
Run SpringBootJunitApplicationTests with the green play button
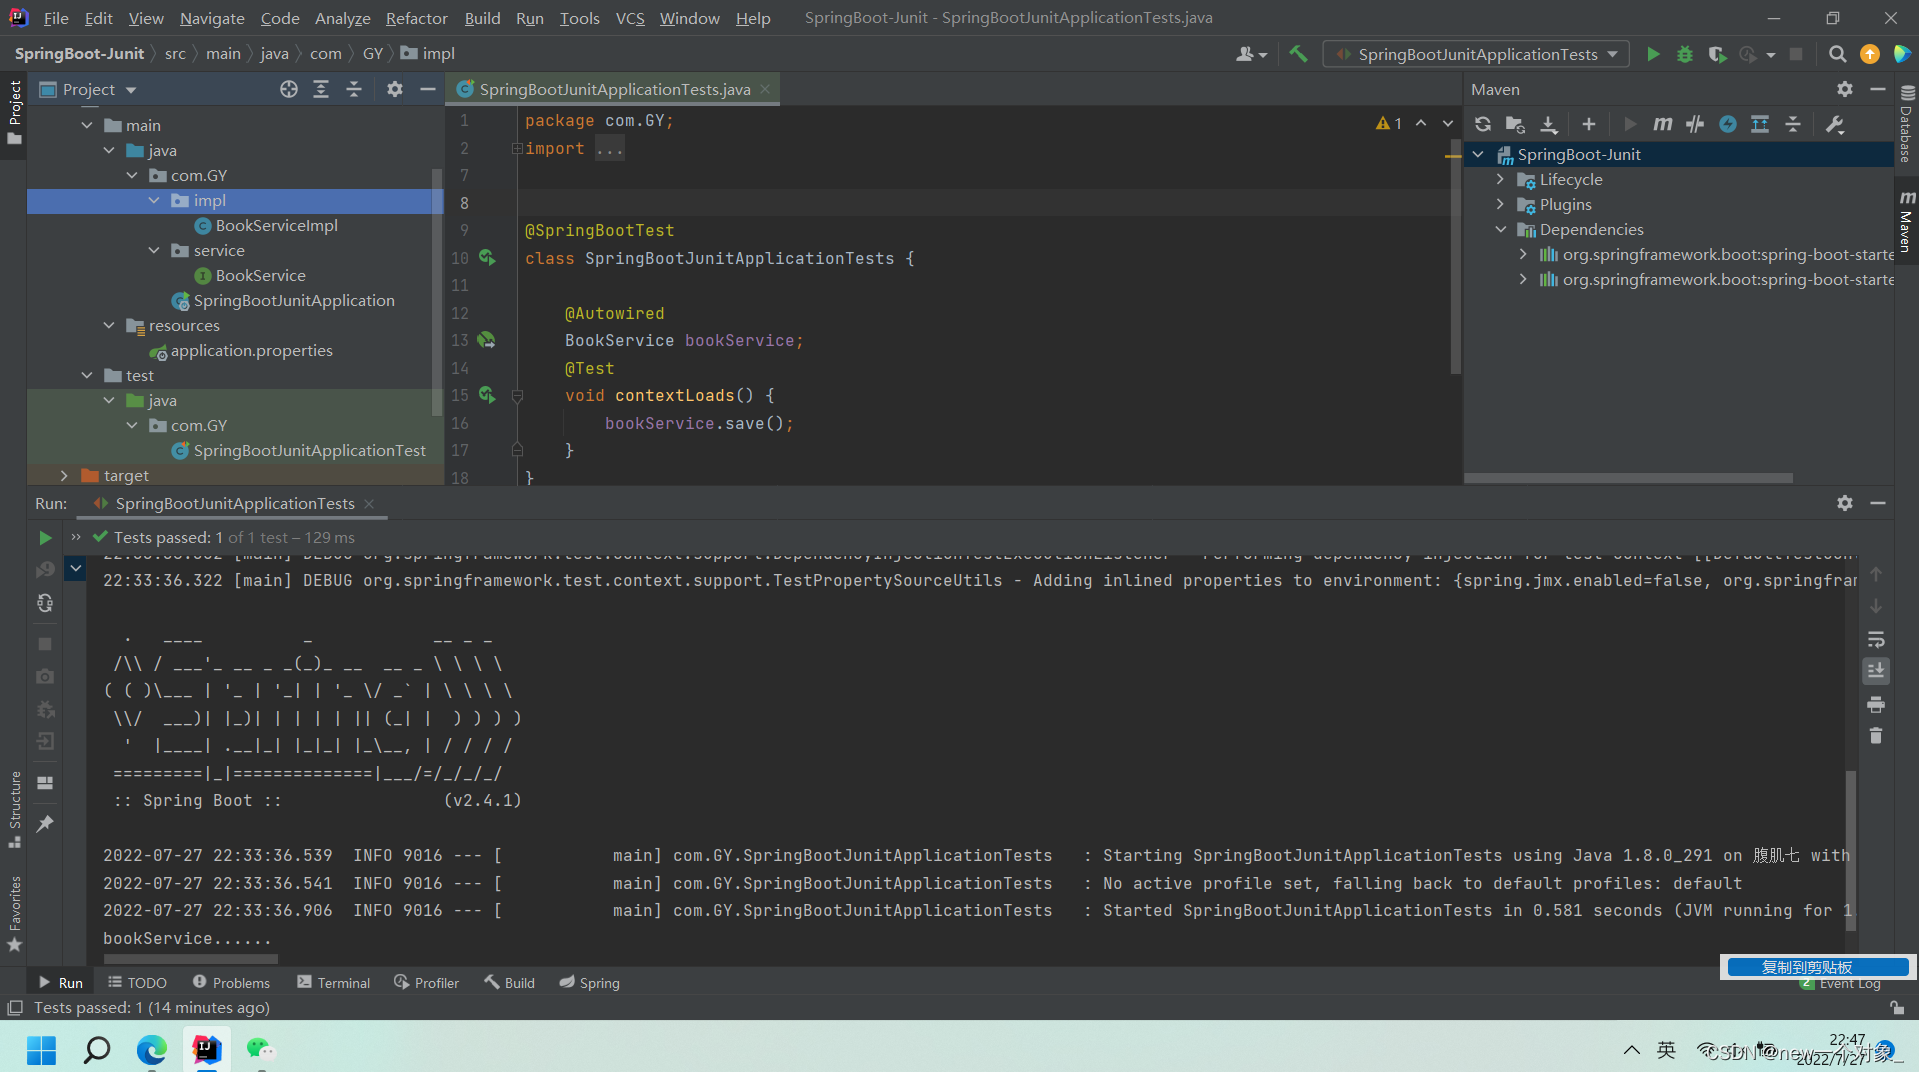[1653, 54]
